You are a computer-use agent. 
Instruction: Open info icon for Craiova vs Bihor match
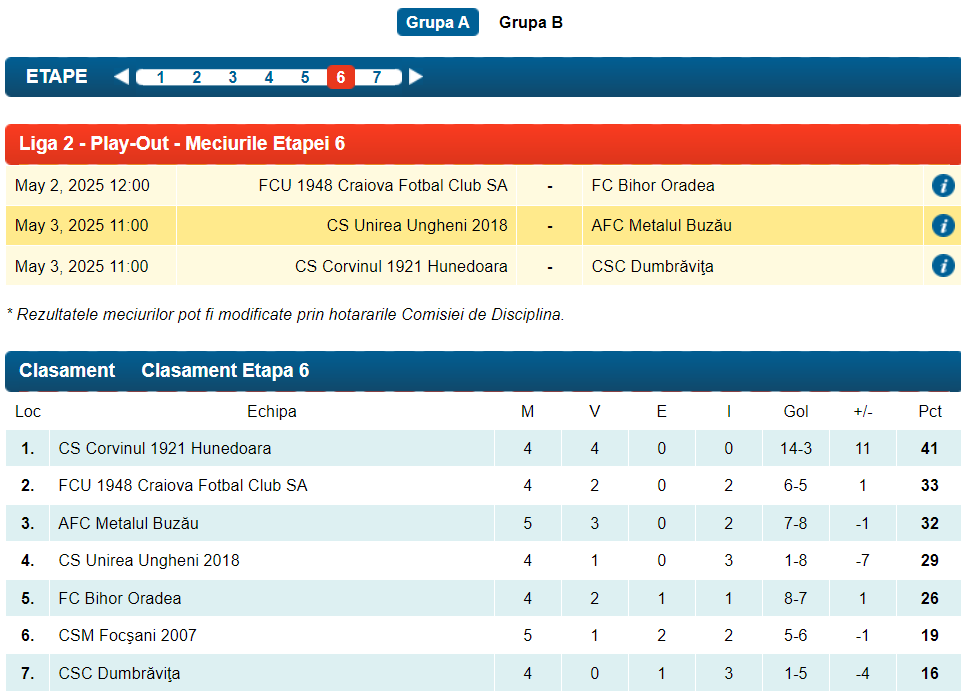(x=942, y=185)
